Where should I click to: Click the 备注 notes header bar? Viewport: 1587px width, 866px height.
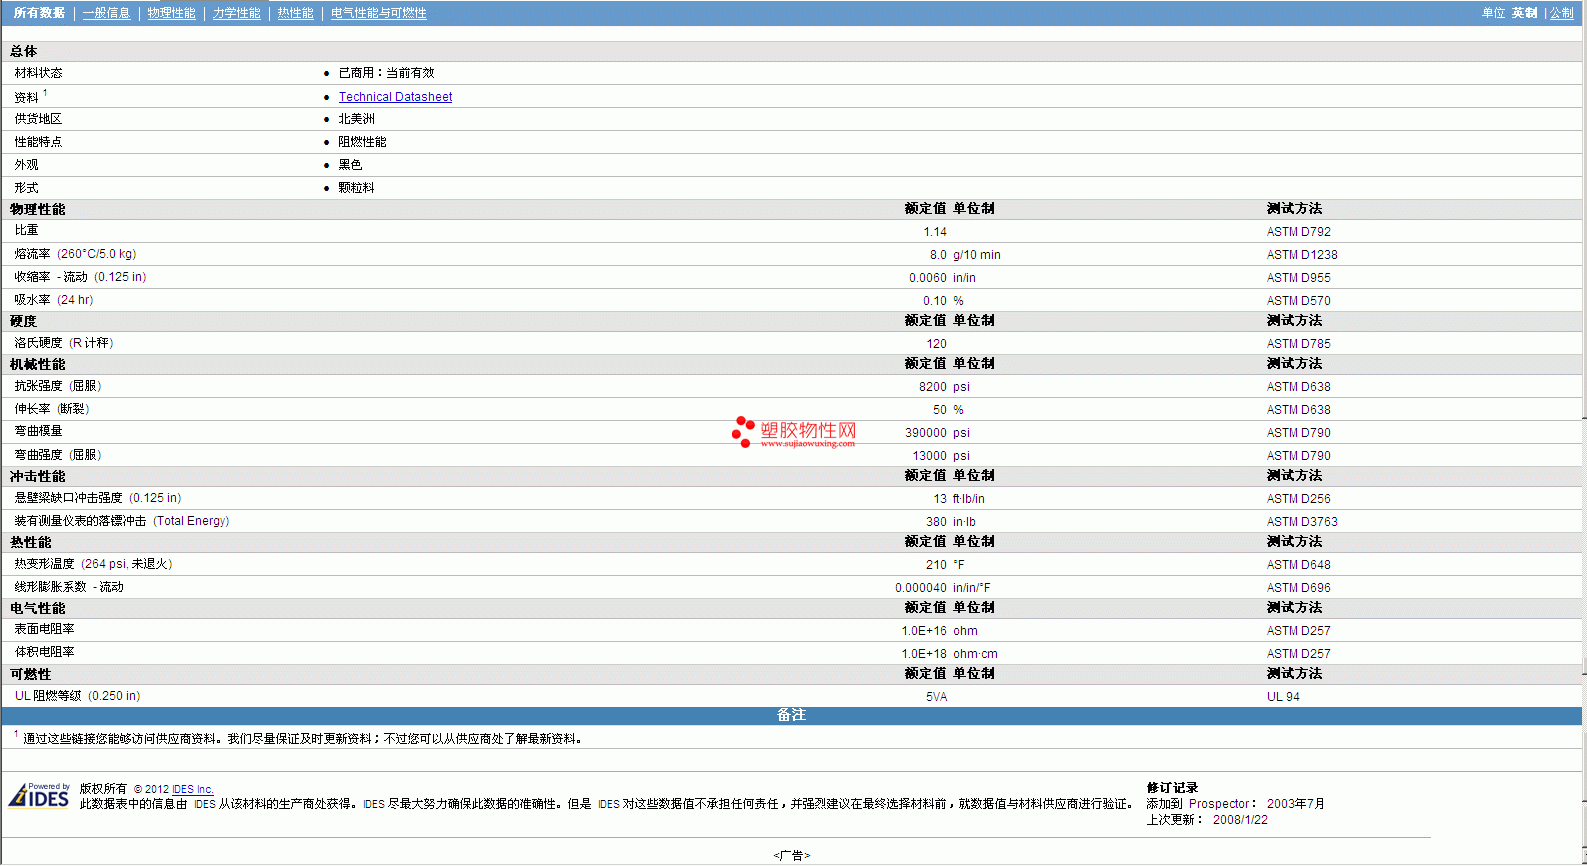coord(792,715)
